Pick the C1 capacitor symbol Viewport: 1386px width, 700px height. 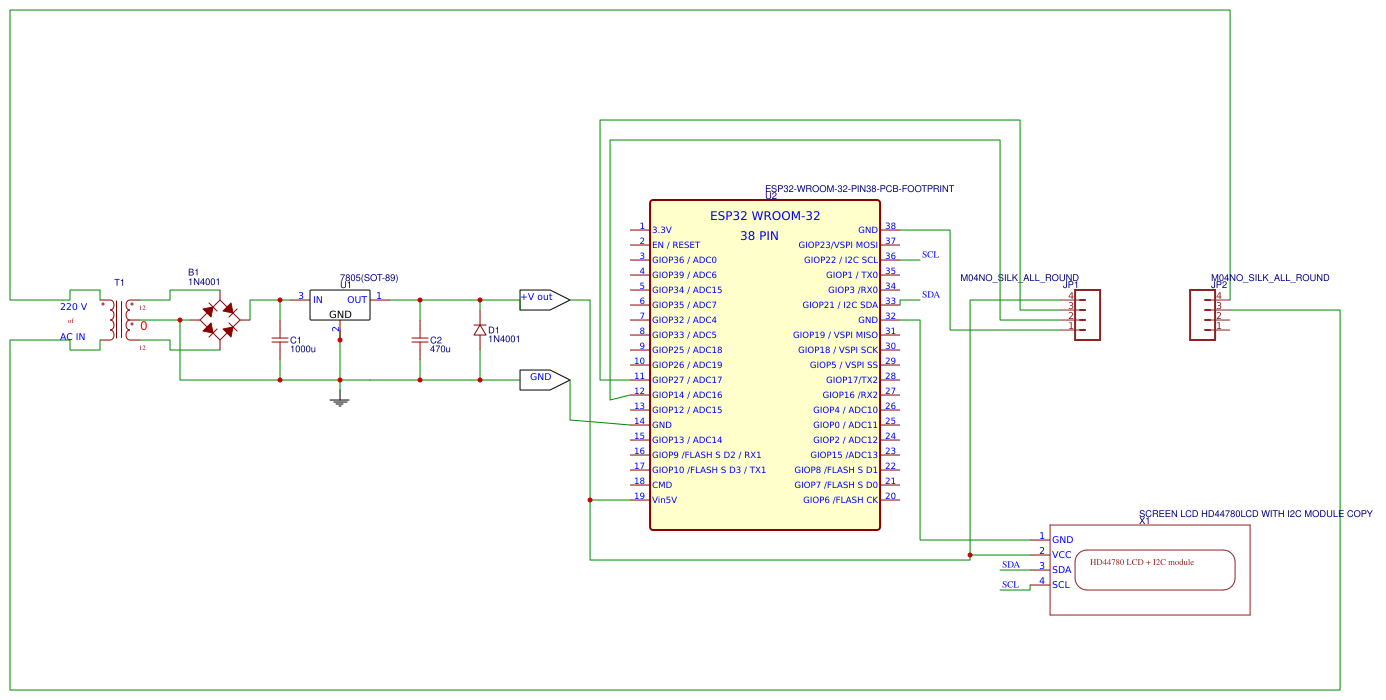[x=280, y=340]
